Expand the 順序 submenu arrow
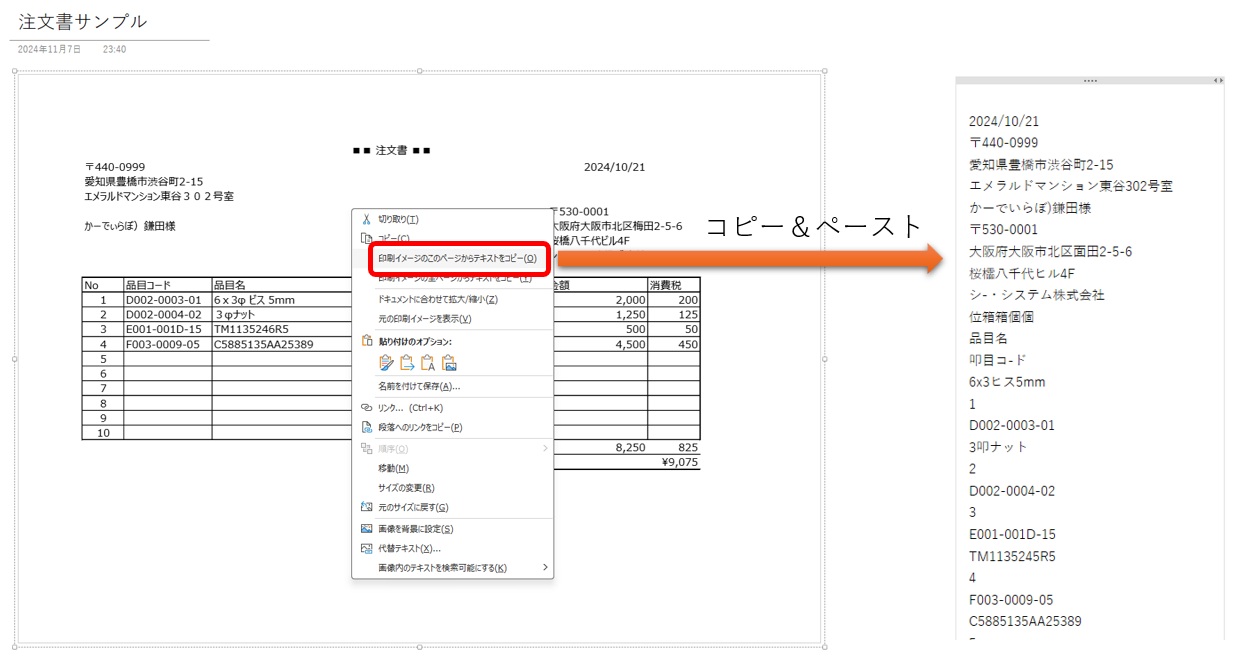Screen dimensions: 1246x661 click(545, 448)
